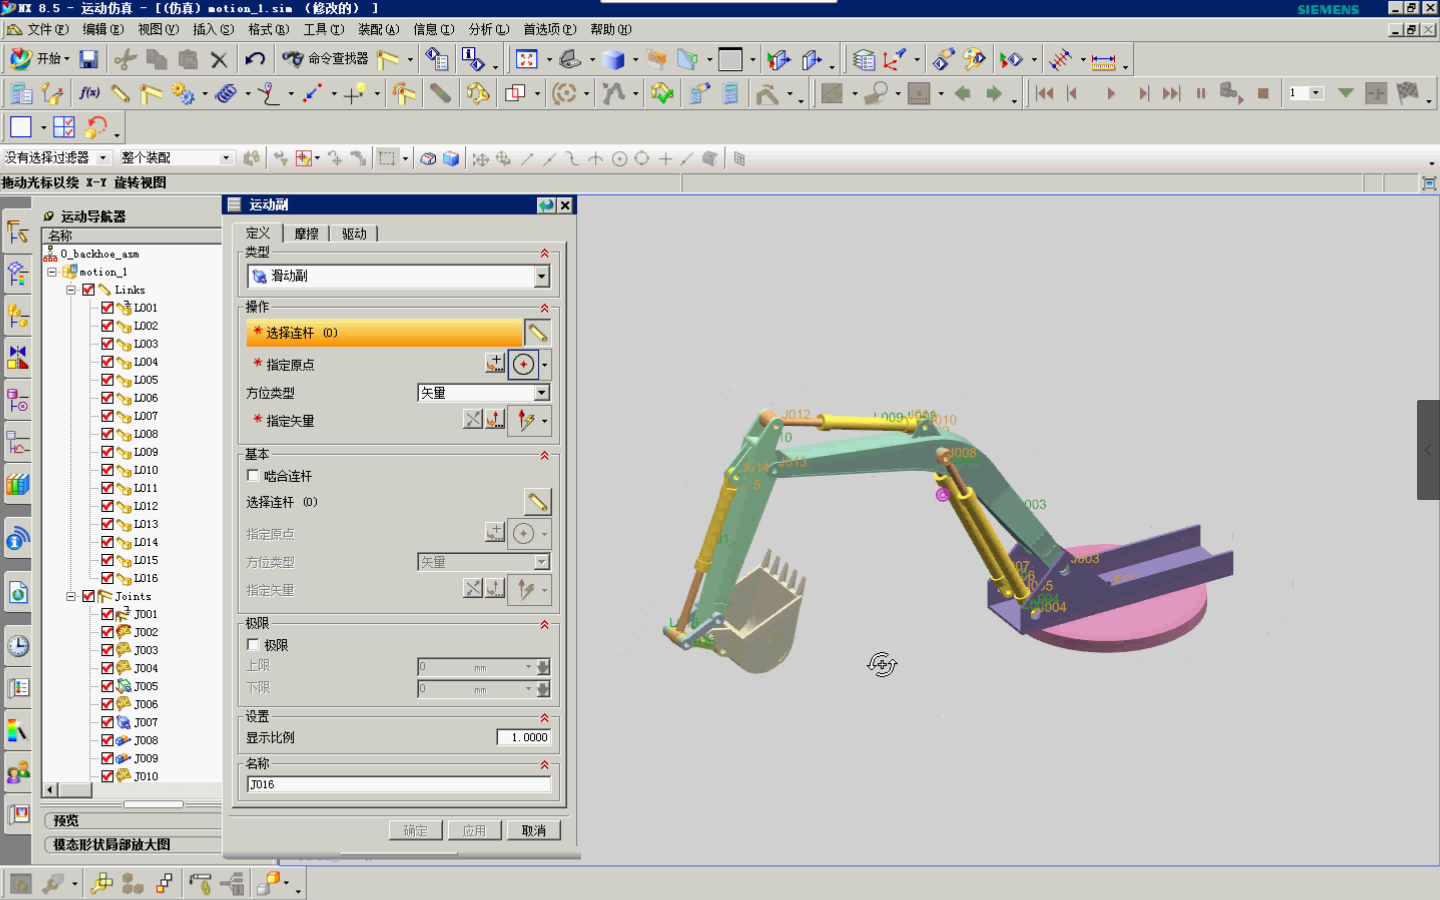This screenshot has height=900, width=1440.
Task: Click the Delete X icon in the toolbar
Action: pos(219,59)
